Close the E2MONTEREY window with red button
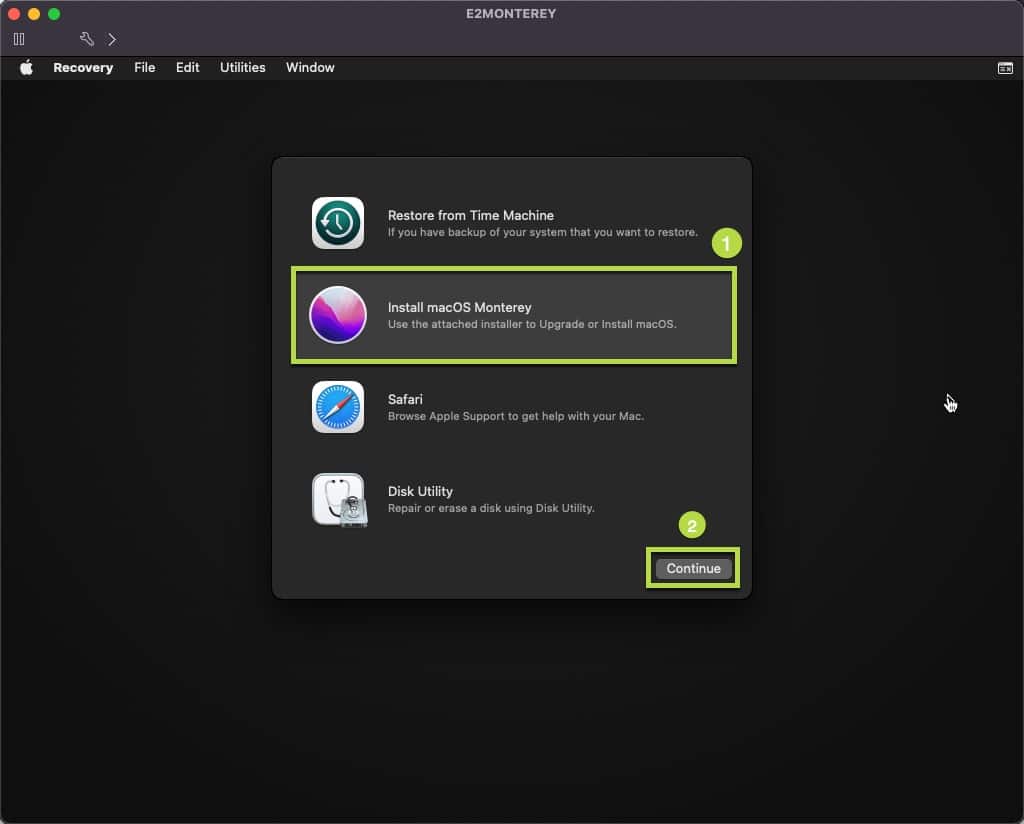 point(14,14)
